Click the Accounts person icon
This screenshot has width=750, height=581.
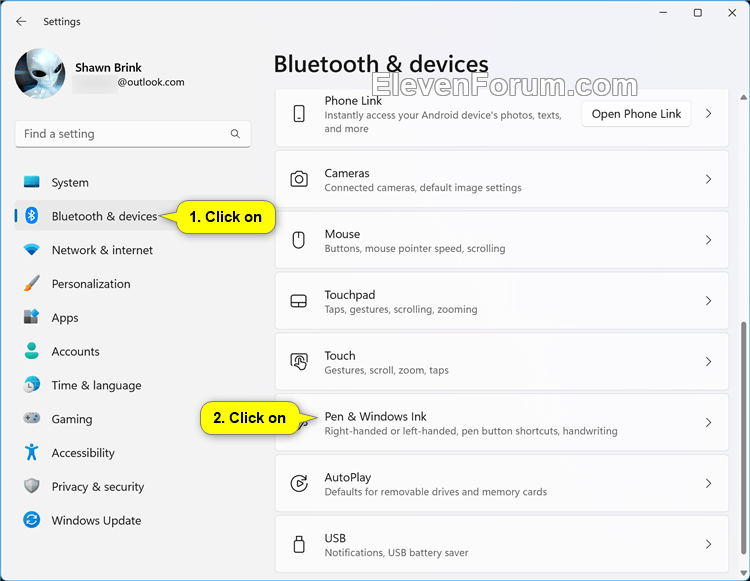[32, 351]
